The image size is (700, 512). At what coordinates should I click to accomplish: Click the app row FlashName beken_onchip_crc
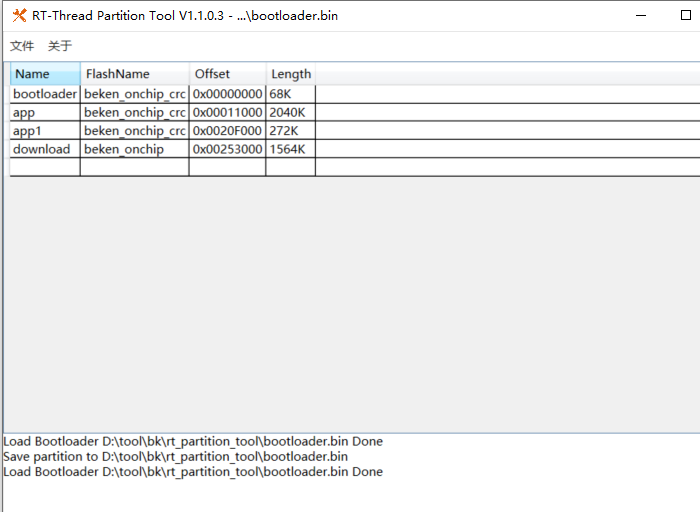click(135, 112)
